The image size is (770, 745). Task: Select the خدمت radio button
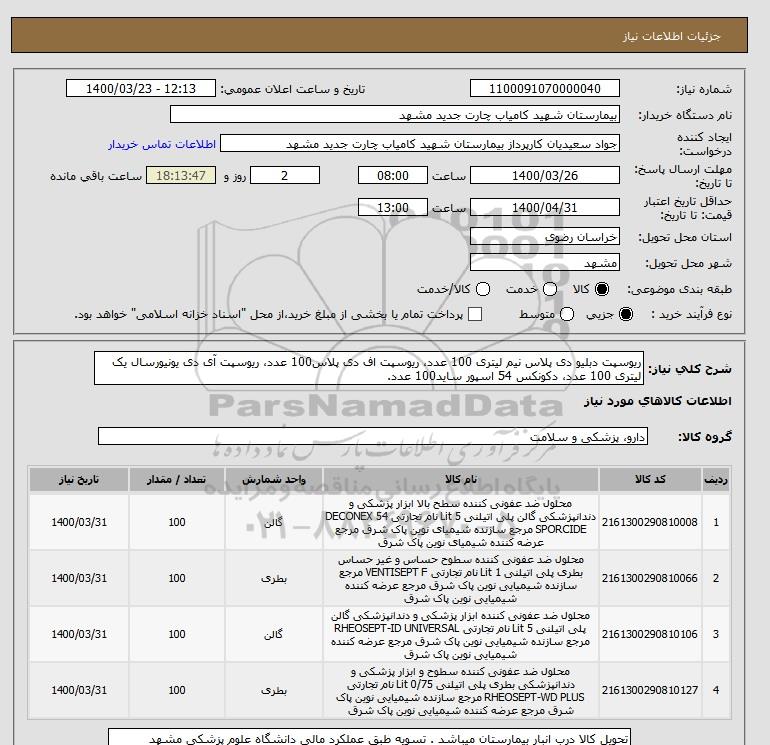[550, 289]
